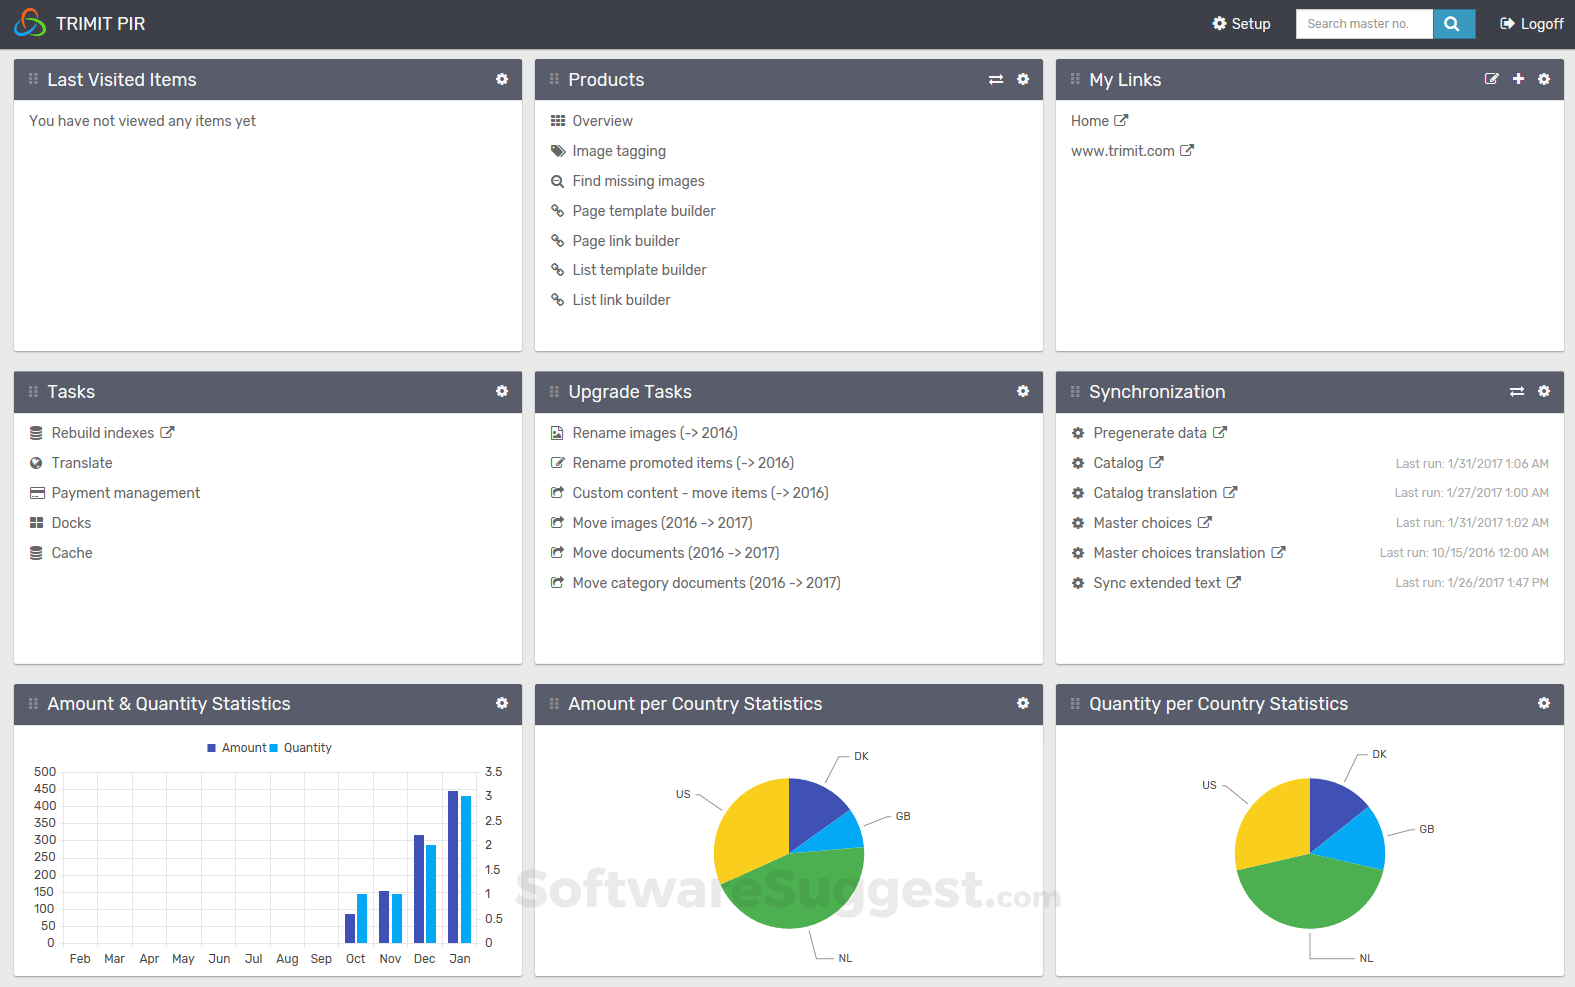This screenshot has width=1575, height=987.
Task: Click the plus icon in My Links
Action: 1518,79
